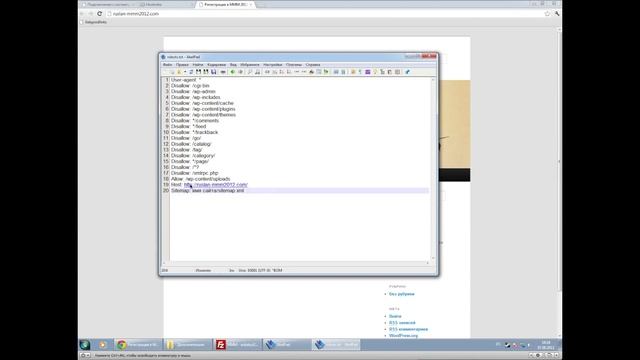Click the line 'Disallow: /wp-includes'
The height and width of the screenshot is (360, 640).
tap(196, 97)
